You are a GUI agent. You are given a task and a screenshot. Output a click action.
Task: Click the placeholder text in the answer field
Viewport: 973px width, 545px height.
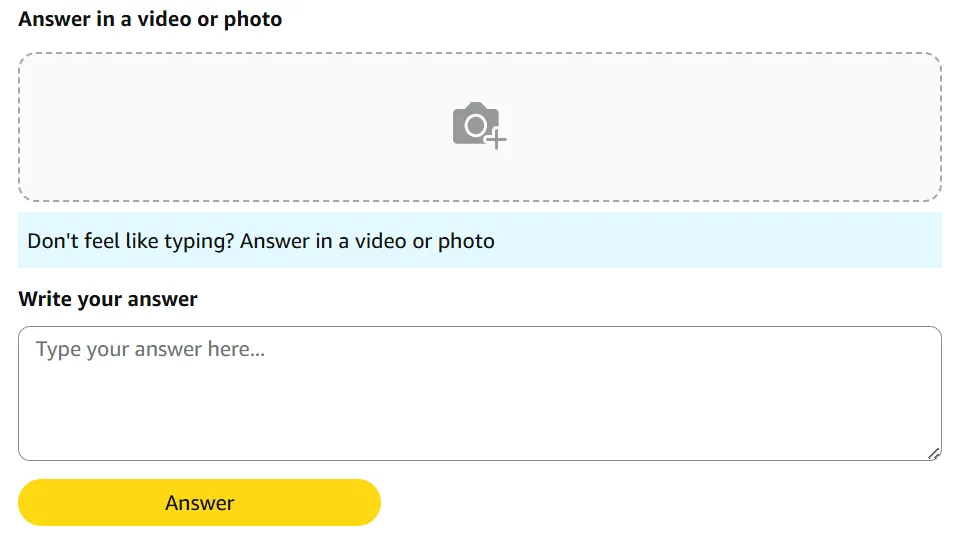[150, 350]
